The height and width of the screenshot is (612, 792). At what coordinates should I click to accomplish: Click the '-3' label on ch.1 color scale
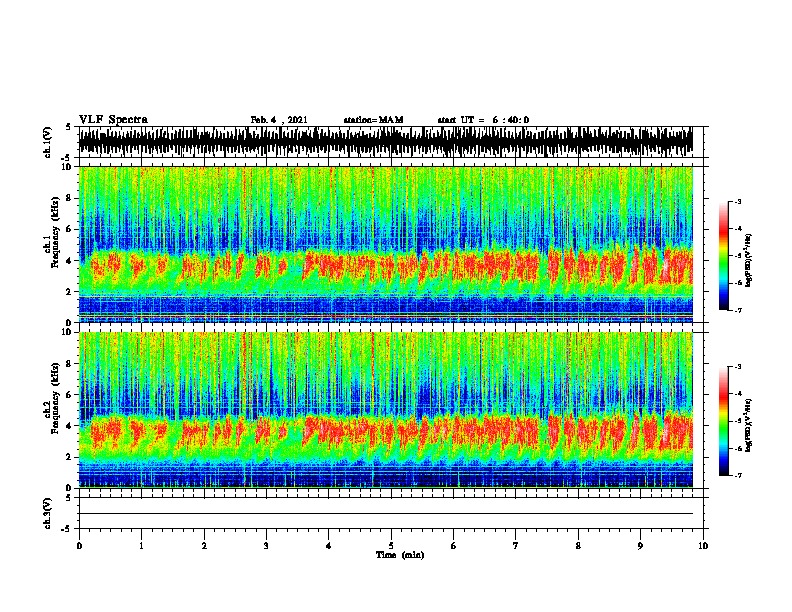click(x=737, y=201)
